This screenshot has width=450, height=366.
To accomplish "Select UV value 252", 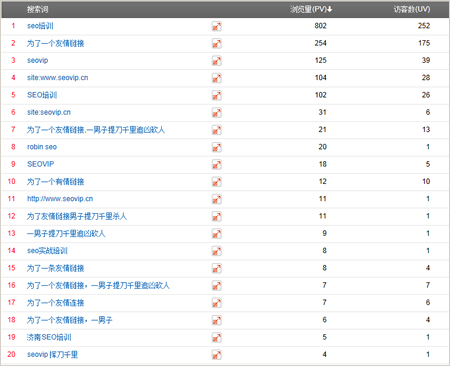I will click(424, 26).
